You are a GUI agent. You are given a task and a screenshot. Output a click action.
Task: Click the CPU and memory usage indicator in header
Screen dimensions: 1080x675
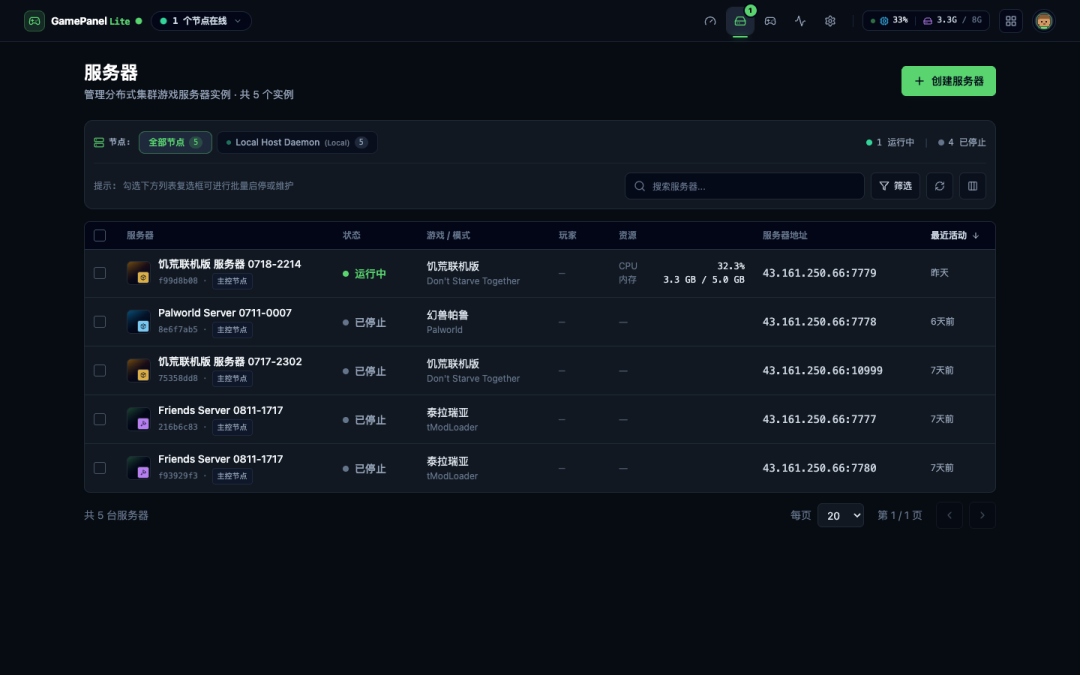point(926,21)
